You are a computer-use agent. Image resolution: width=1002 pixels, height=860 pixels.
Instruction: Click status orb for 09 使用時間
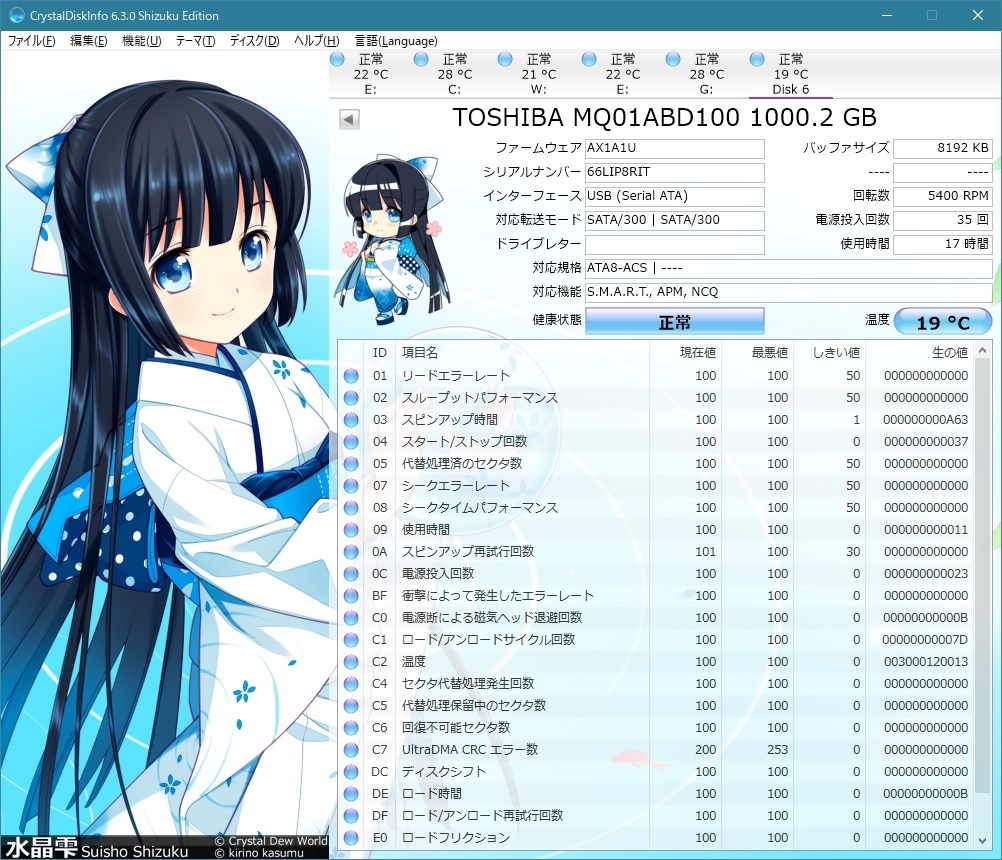[x=351, y=530]
